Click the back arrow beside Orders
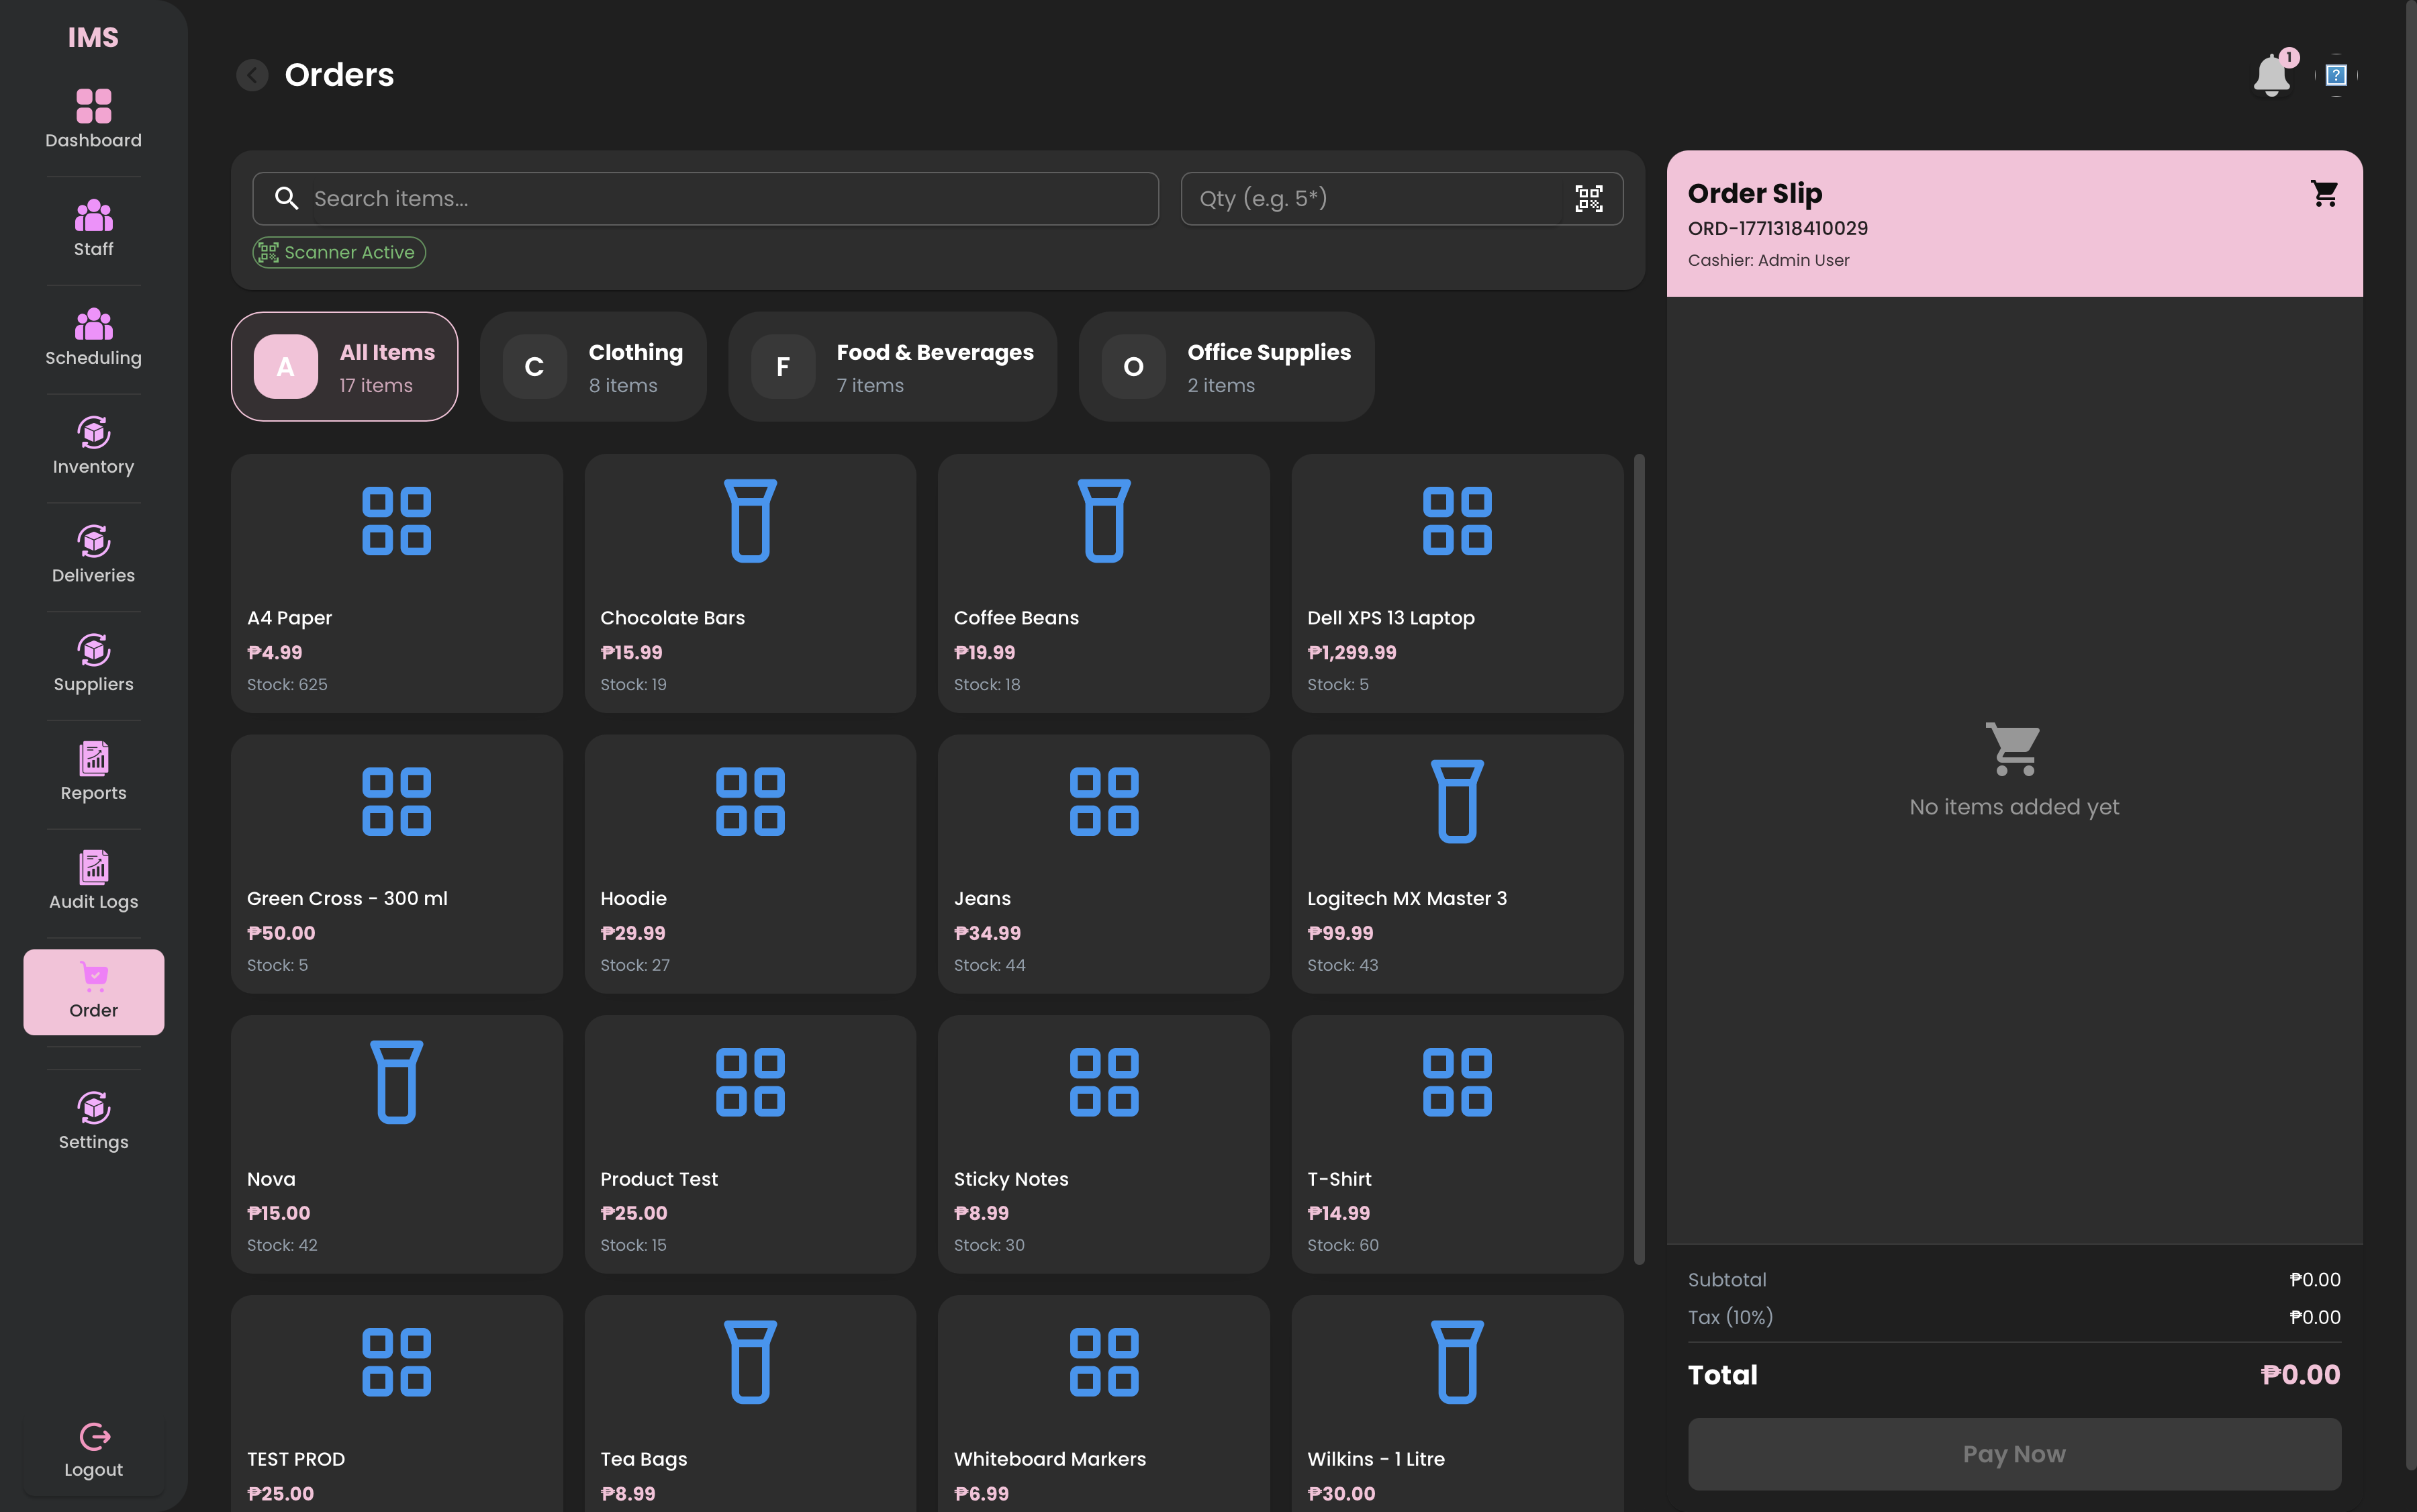2417x1512 pixels. click(x=252, y=75)
